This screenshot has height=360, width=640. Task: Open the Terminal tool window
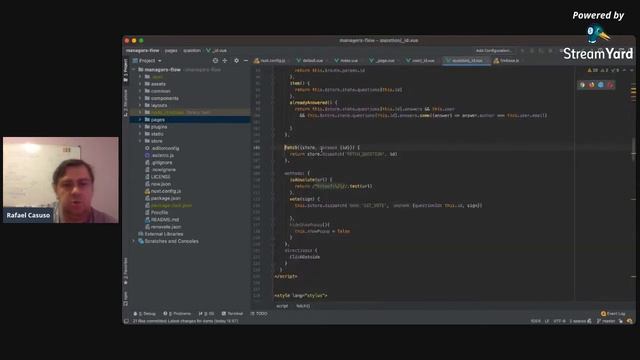click(x=232, y=313)
